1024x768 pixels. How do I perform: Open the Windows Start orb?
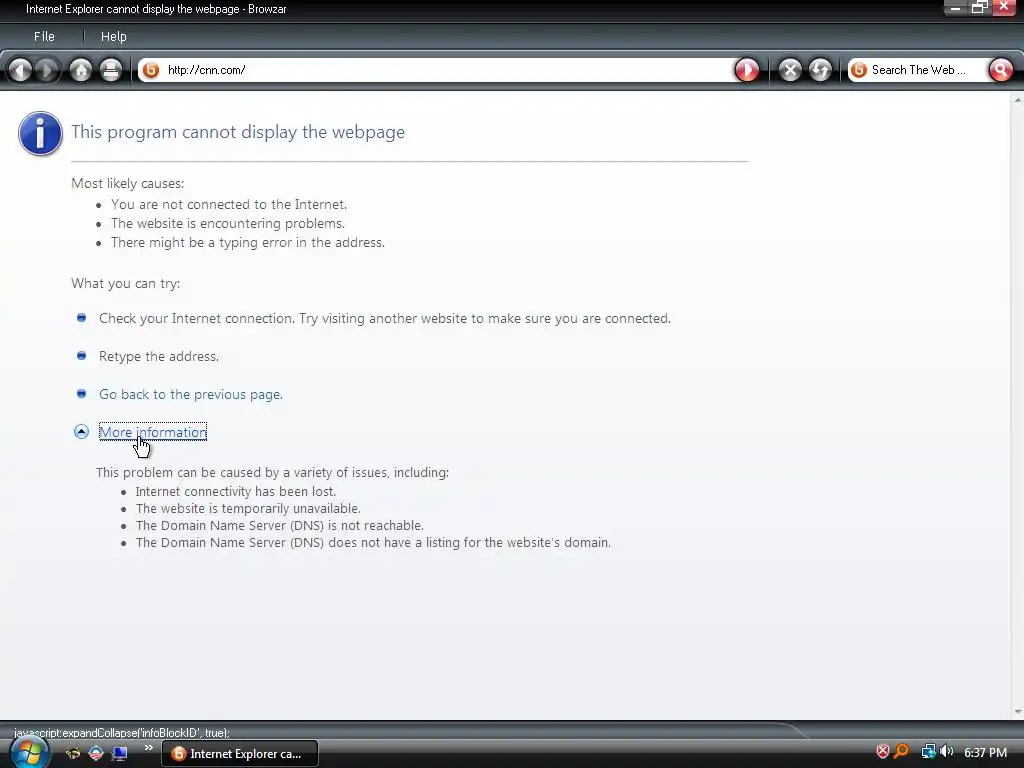pyautogui.click(x=29, y=751)
